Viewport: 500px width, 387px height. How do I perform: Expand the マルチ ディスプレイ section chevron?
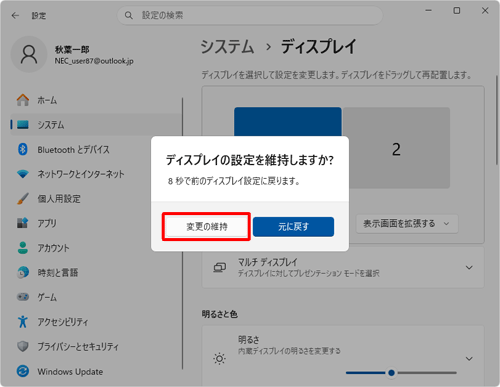coord(469,267)
